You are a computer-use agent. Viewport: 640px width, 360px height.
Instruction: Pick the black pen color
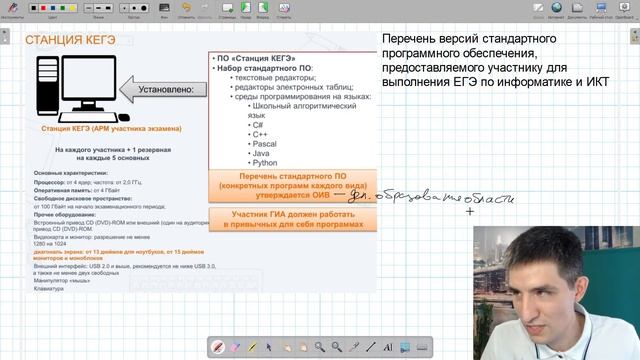click(x=34, y=8)
